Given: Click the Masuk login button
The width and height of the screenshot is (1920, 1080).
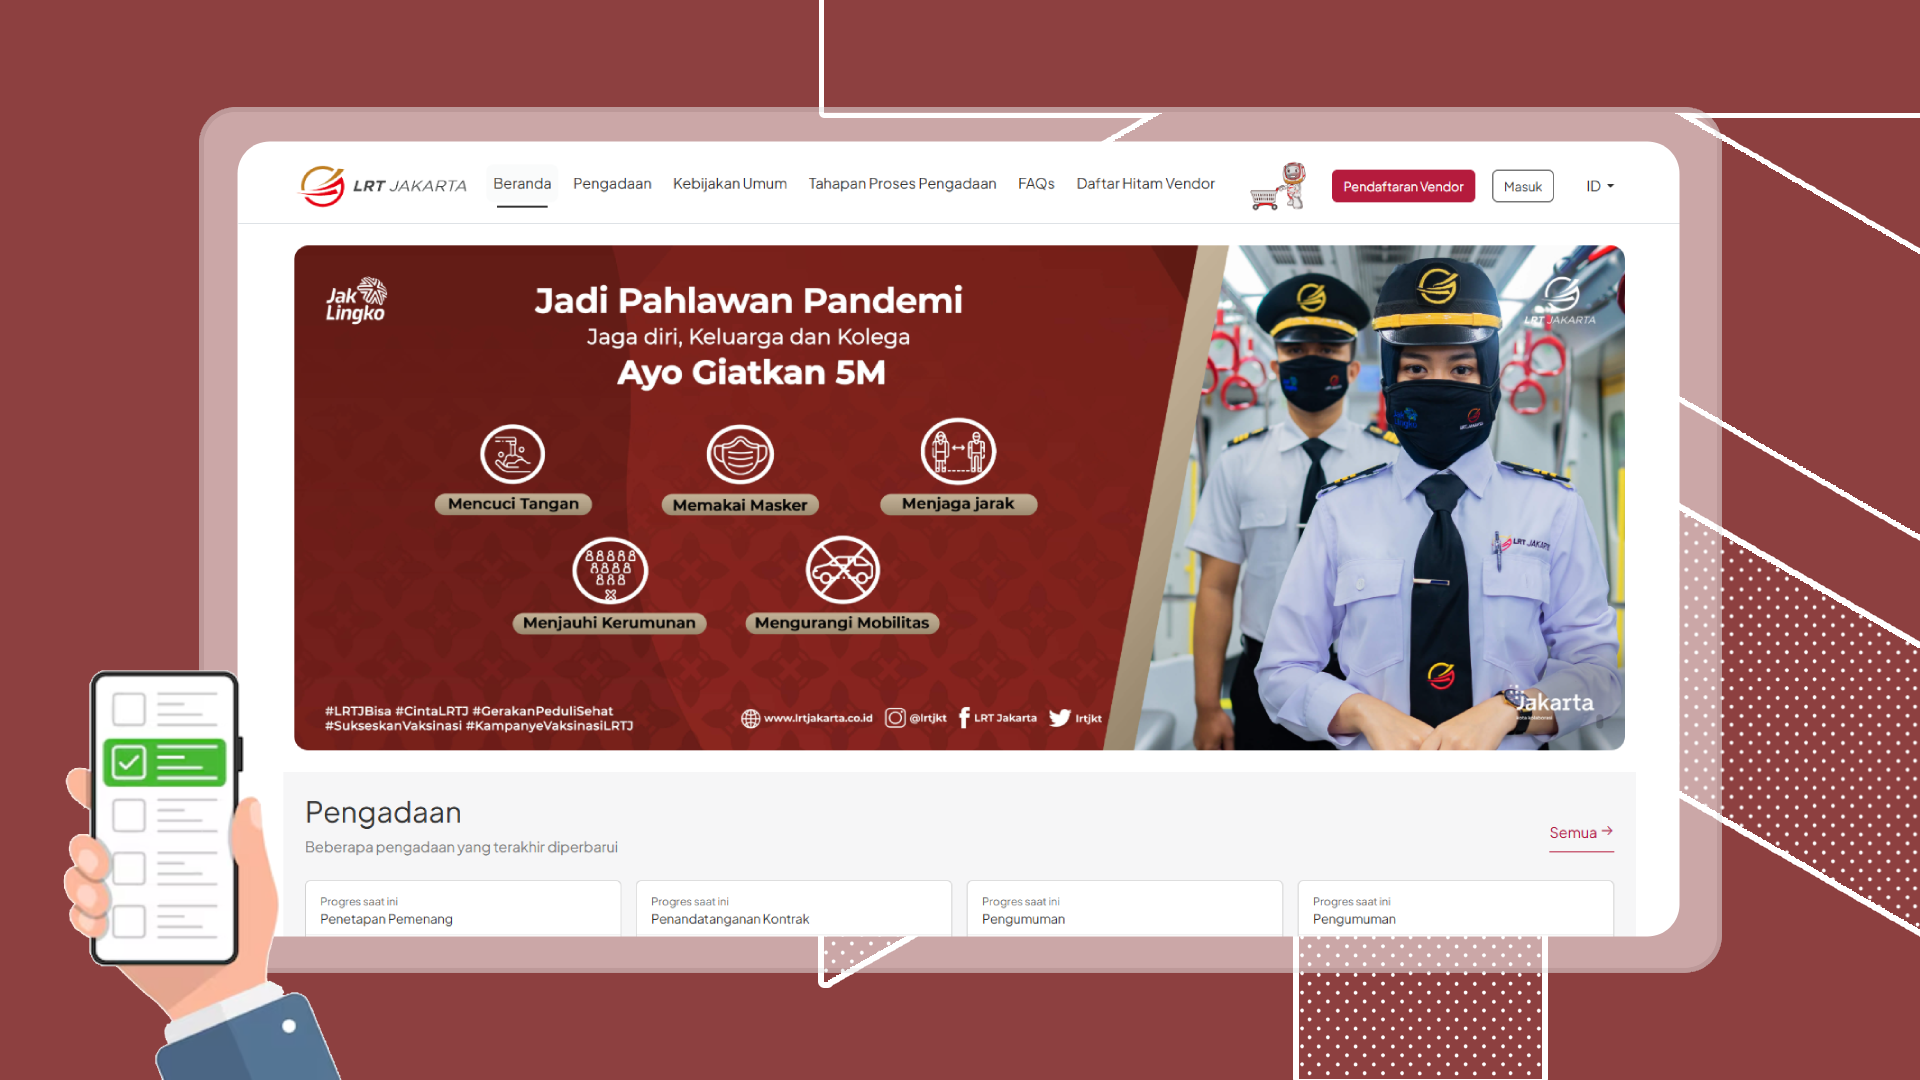Looking at the screenshot, I should point(1523,186).
